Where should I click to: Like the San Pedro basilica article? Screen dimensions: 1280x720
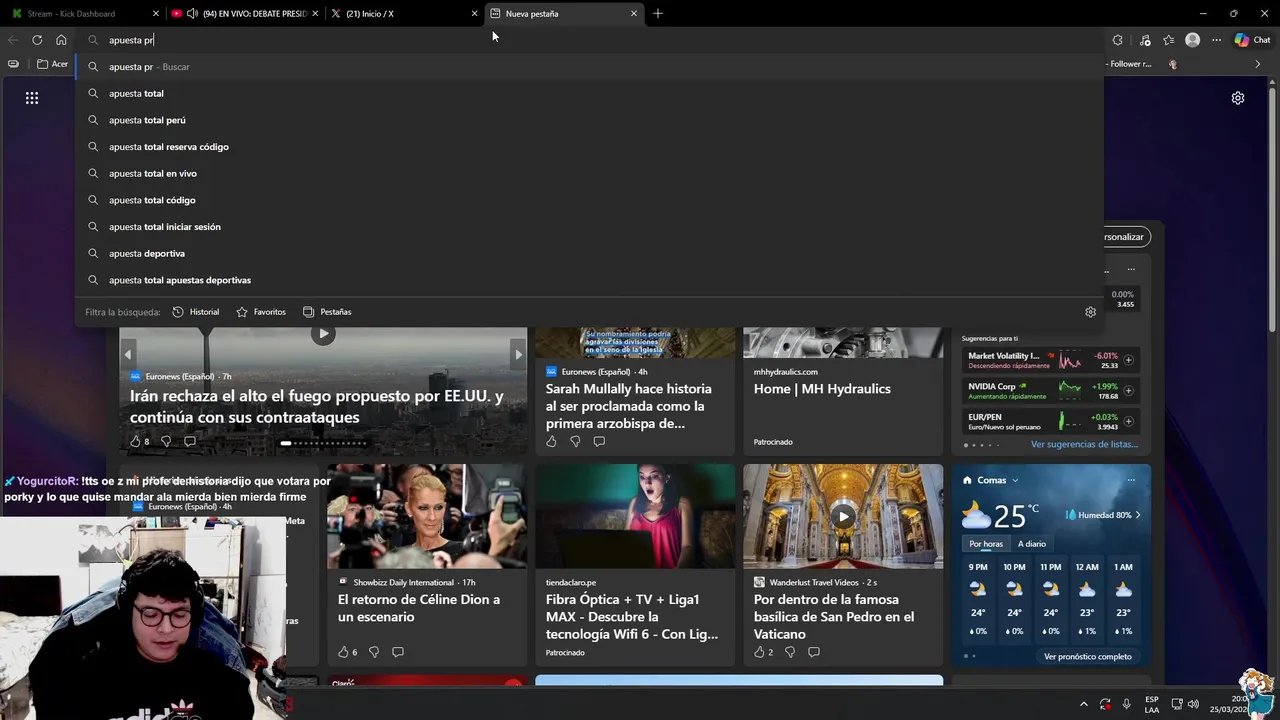[x=759, y=652]
